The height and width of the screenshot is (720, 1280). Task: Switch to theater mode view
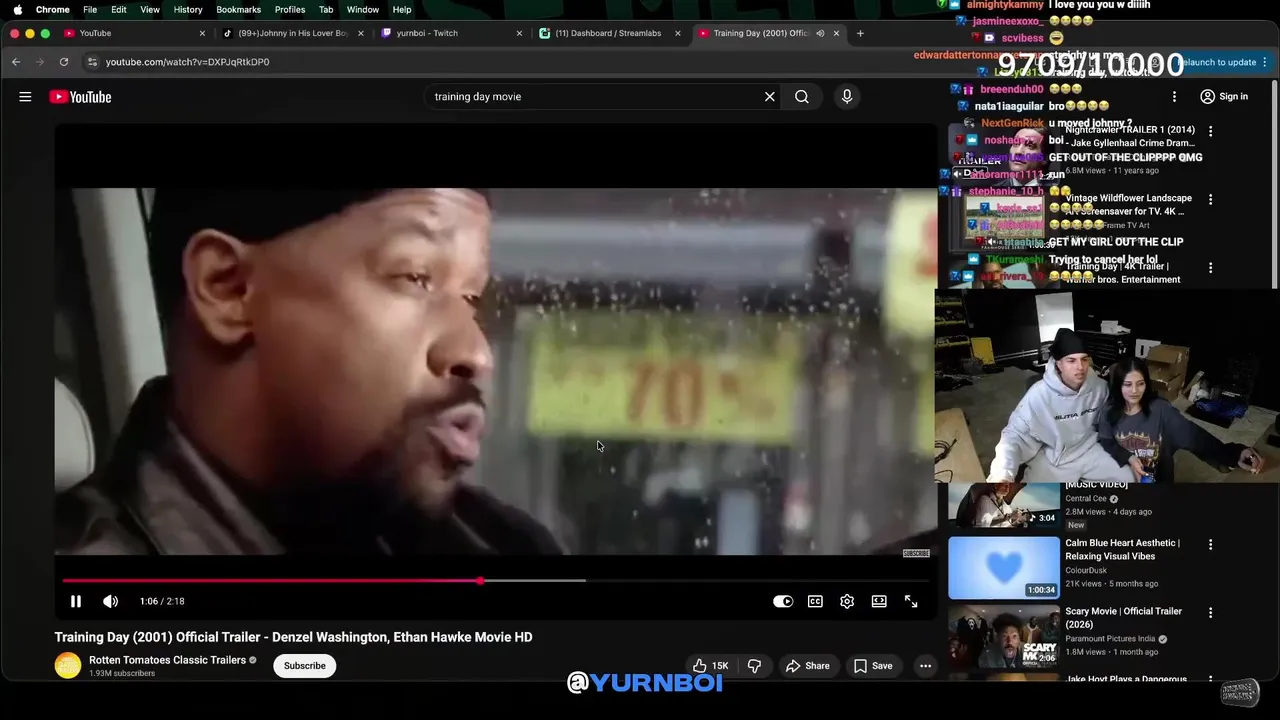click(879, 601)
